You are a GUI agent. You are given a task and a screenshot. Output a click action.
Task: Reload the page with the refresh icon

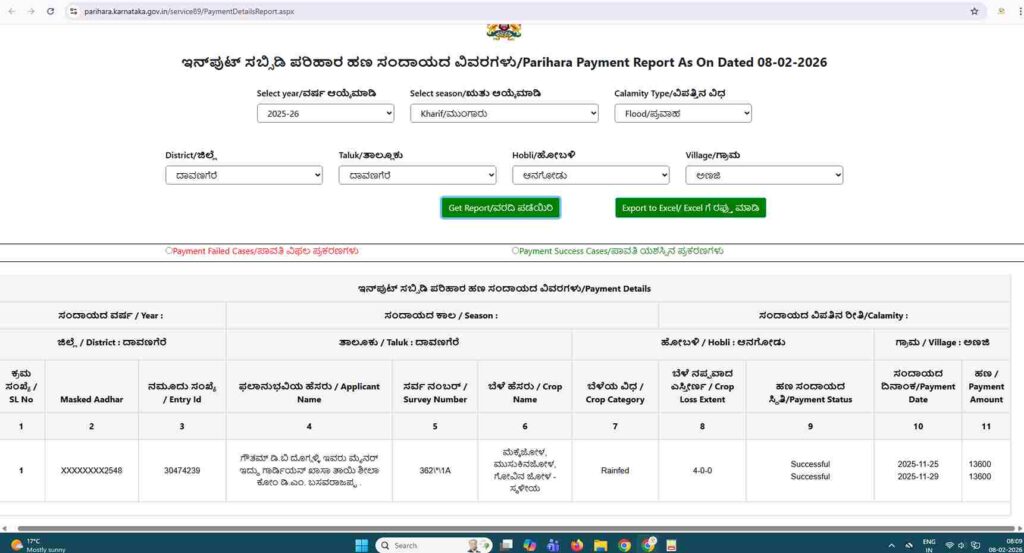point(50,11)
